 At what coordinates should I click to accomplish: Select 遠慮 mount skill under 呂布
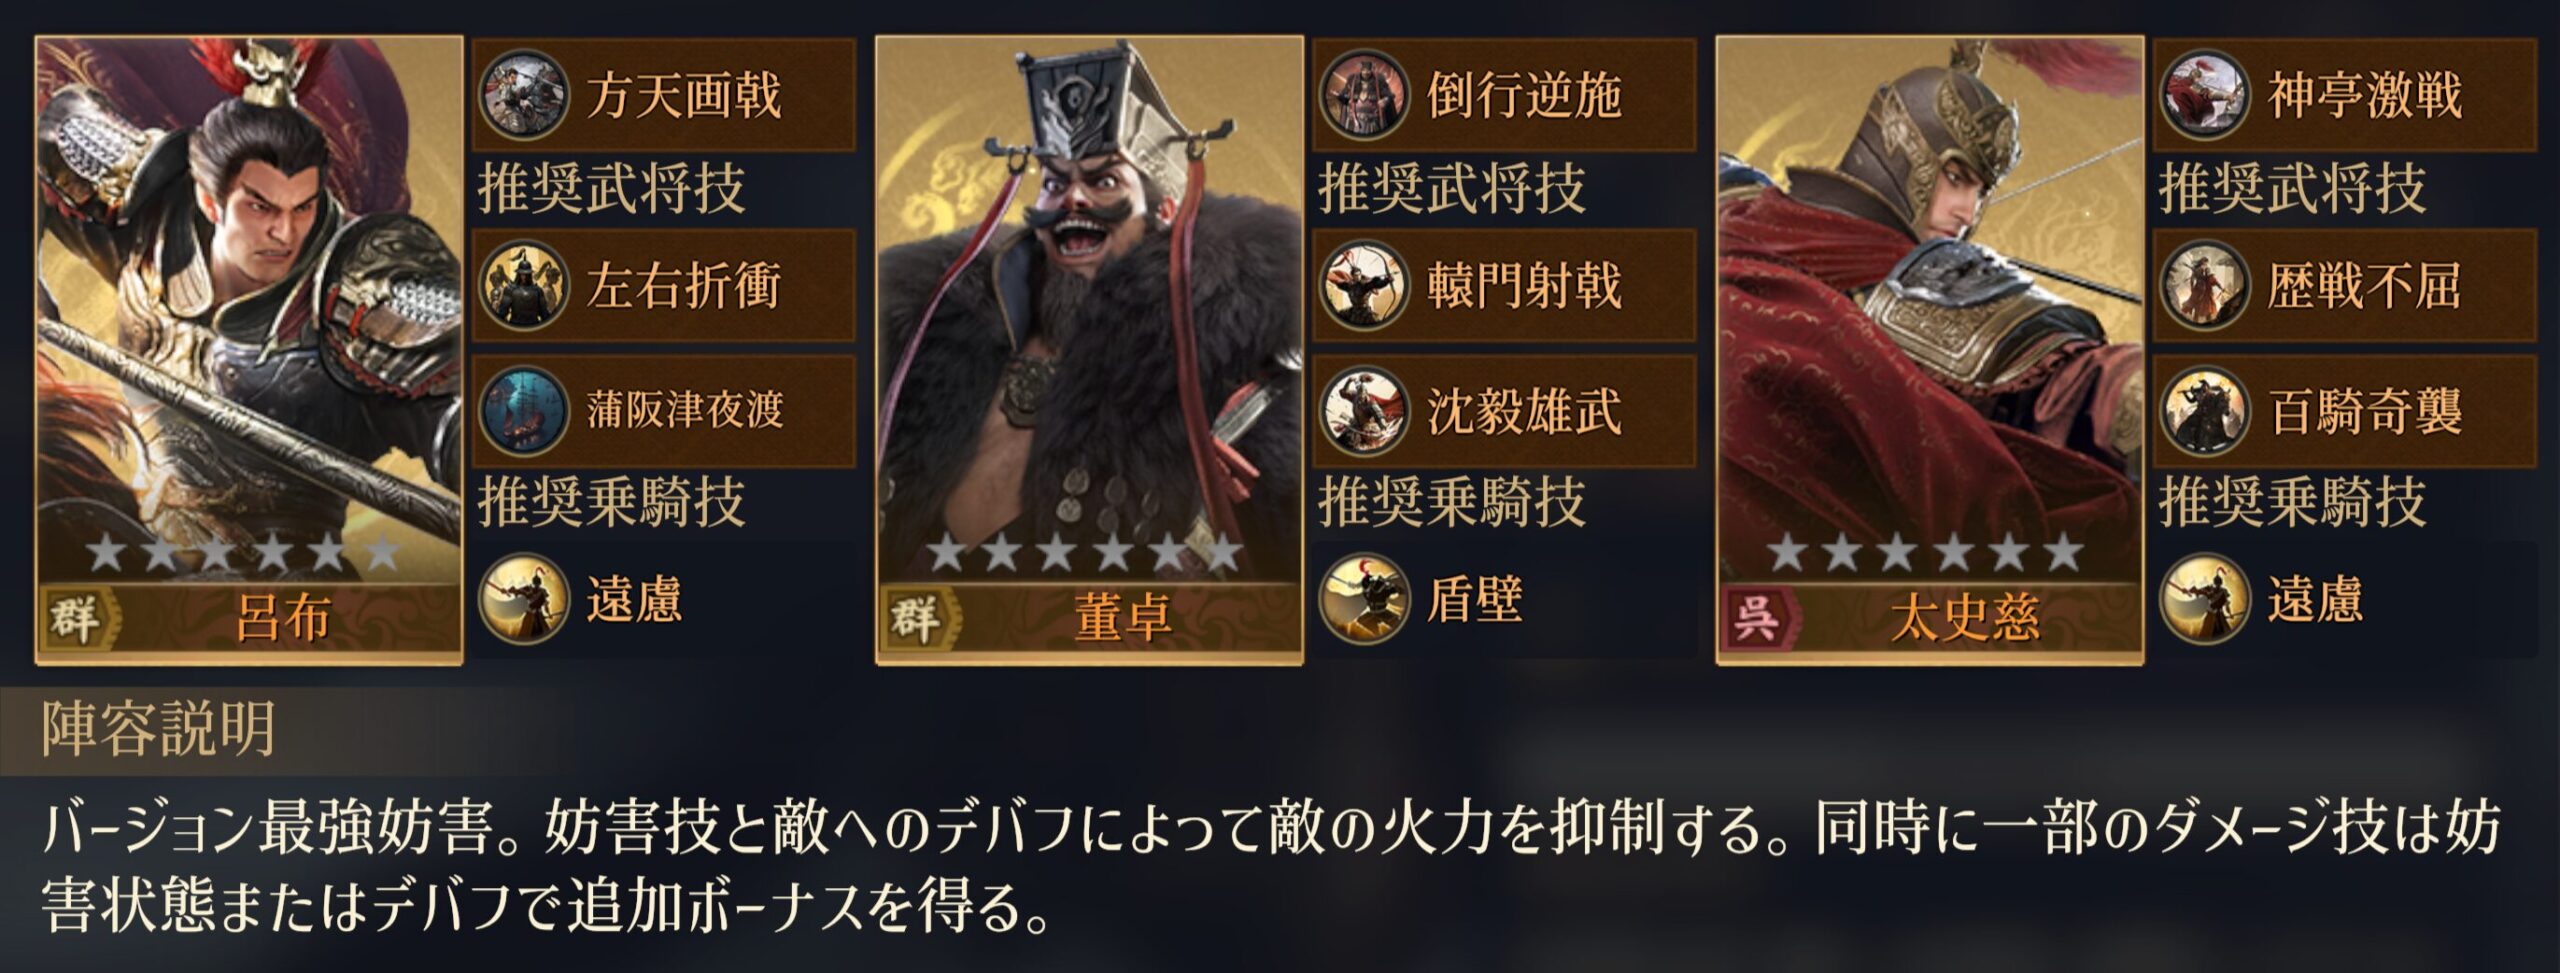(x=524, y=599)
